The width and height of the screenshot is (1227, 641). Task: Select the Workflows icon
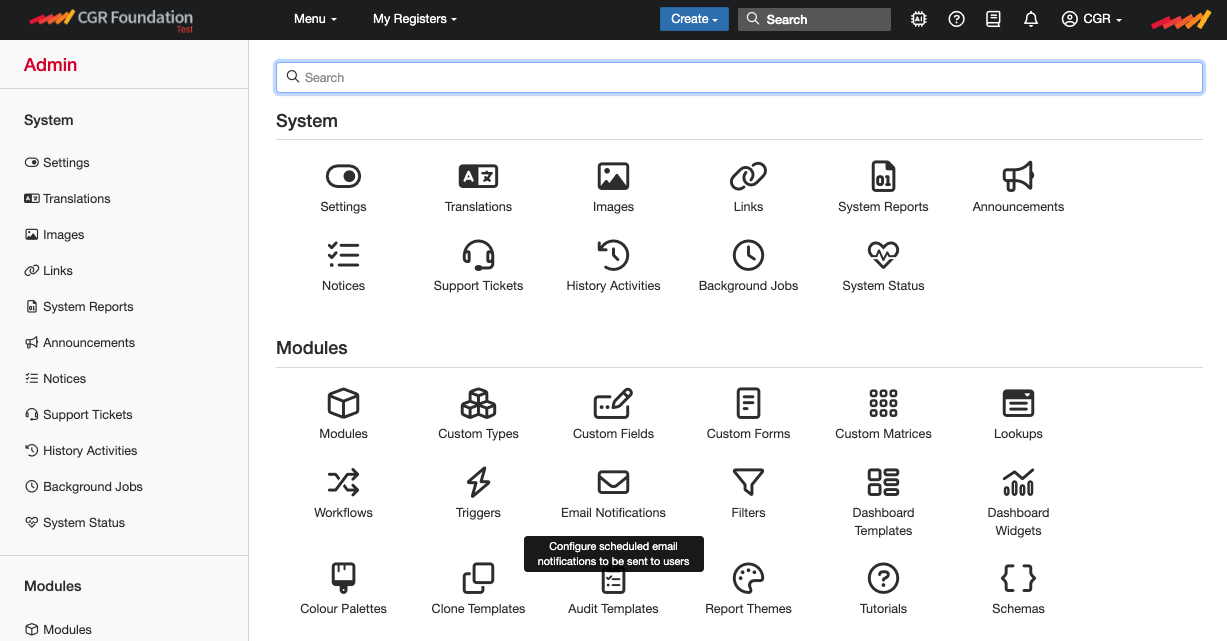click(343, 483)
